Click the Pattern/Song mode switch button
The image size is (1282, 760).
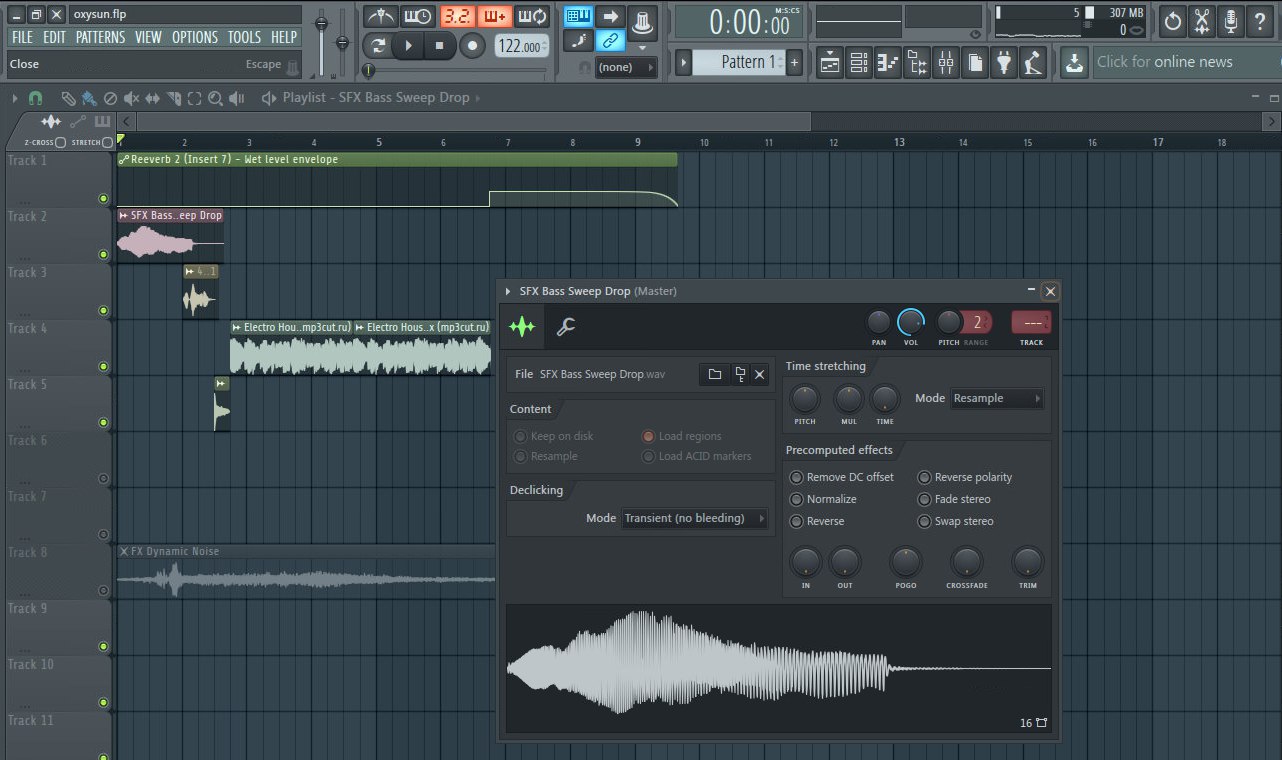377,45
